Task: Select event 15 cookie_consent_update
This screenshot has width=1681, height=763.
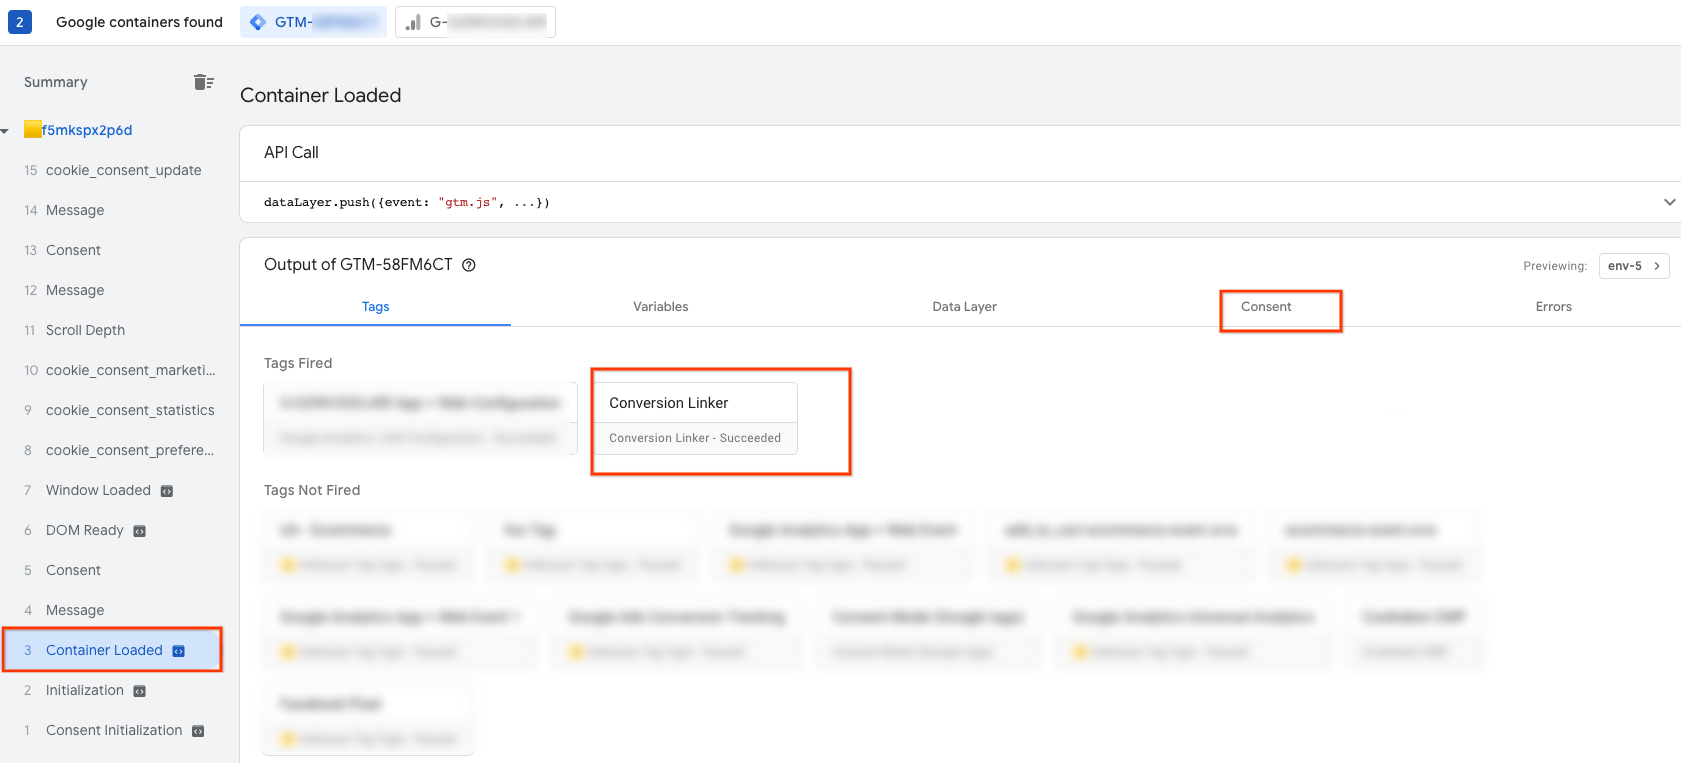Action: [112, 170]
